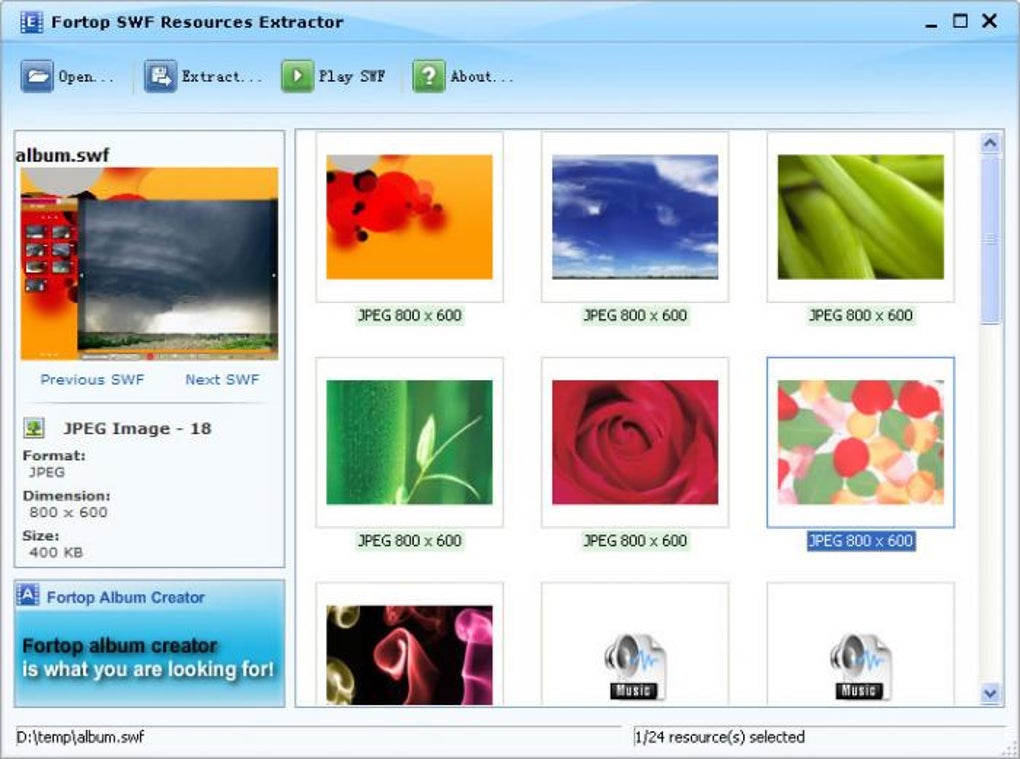Click the About... toolbar label
This screenshot has width=1020, height=759.
pos(482,77)
